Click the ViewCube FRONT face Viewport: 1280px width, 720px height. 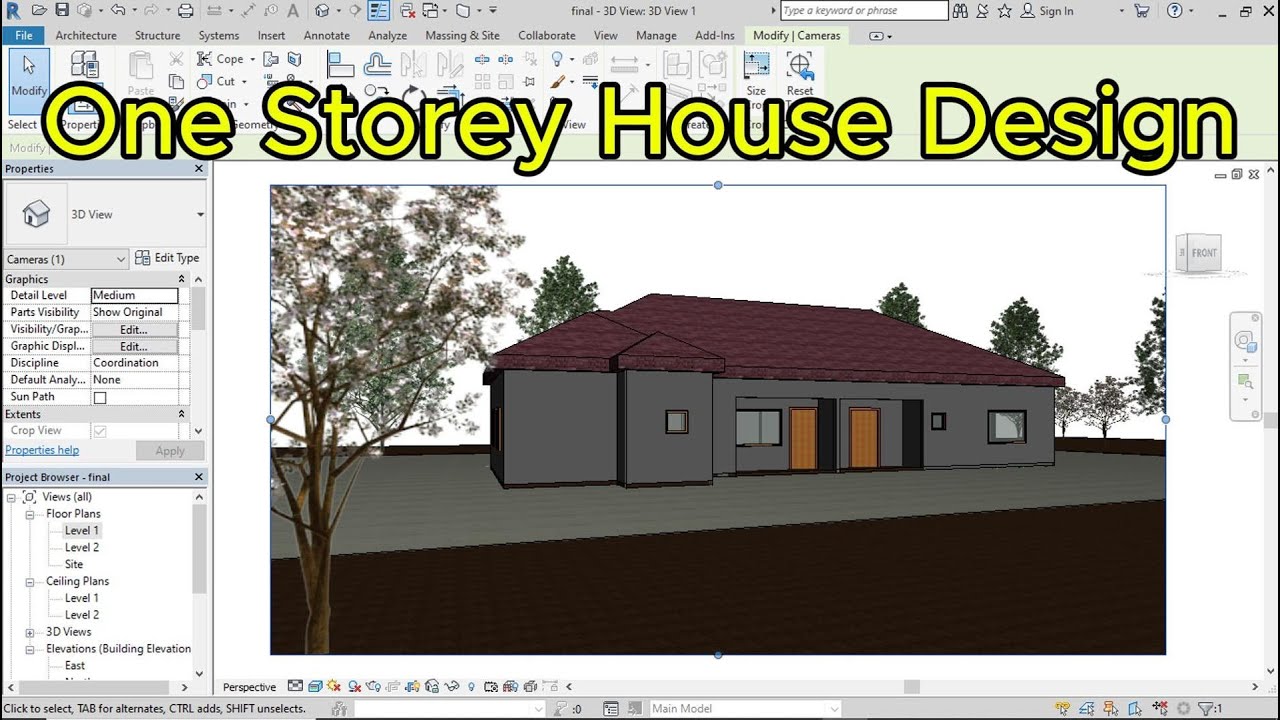(x=1203, y=253)
